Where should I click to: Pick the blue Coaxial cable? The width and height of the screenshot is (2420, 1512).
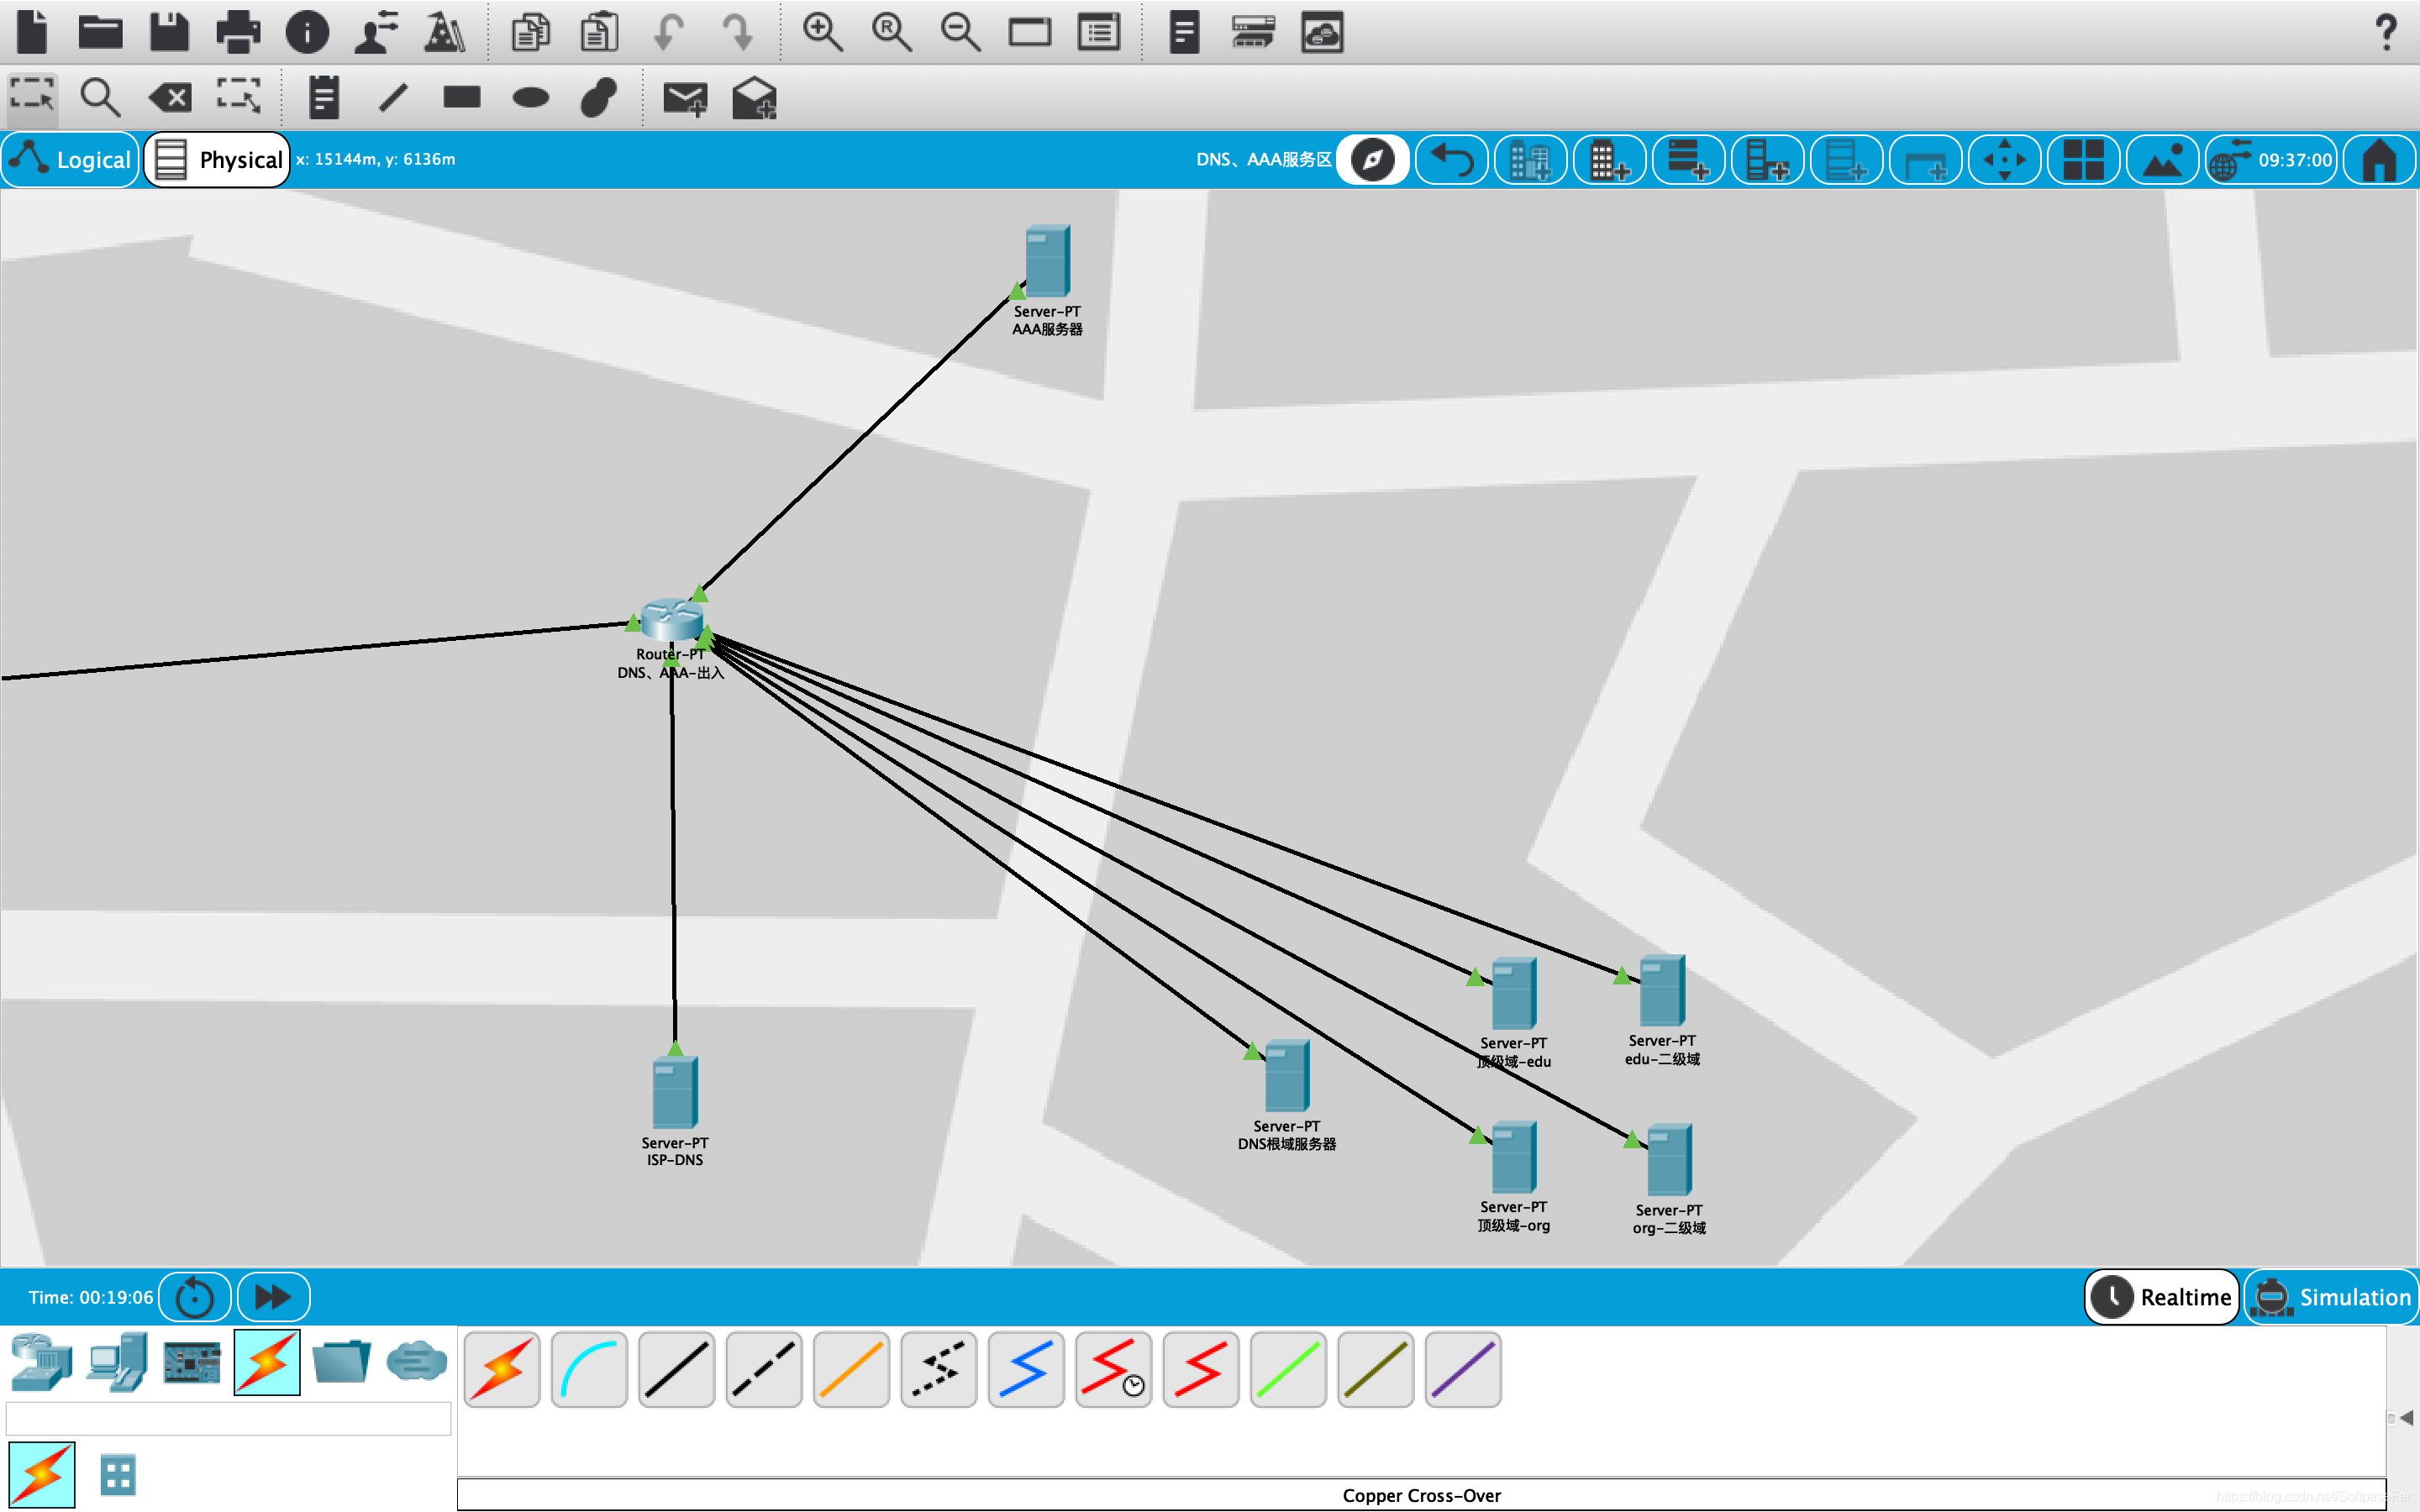(1026, 1369)
